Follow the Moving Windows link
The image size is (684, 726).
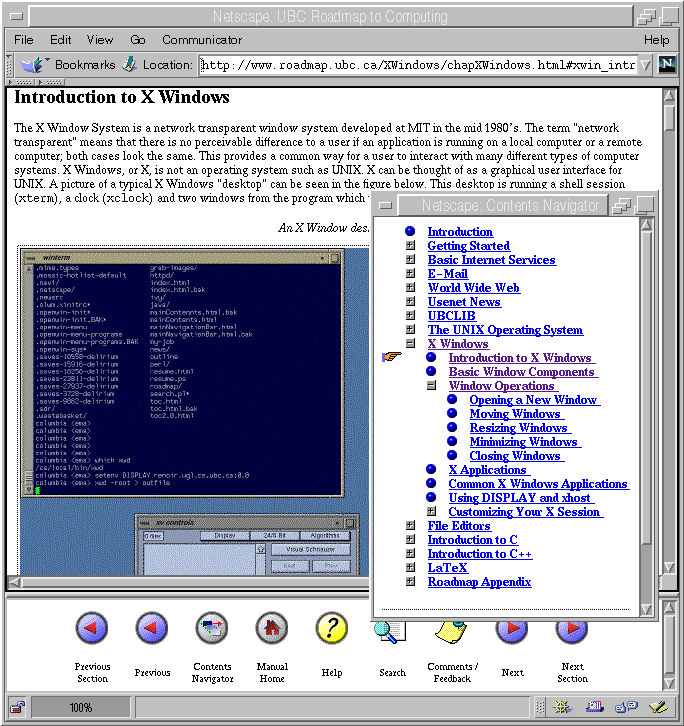tap(516, 414)
